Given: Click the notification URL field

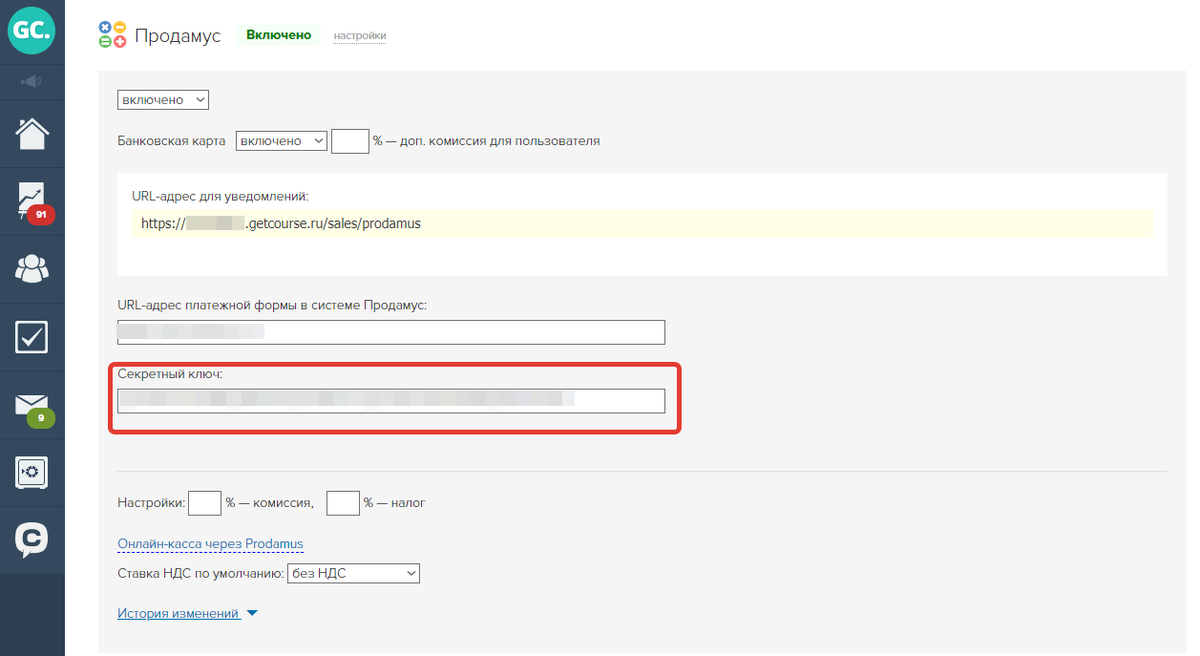Looking at the screenshot, I should pos(642,224).
